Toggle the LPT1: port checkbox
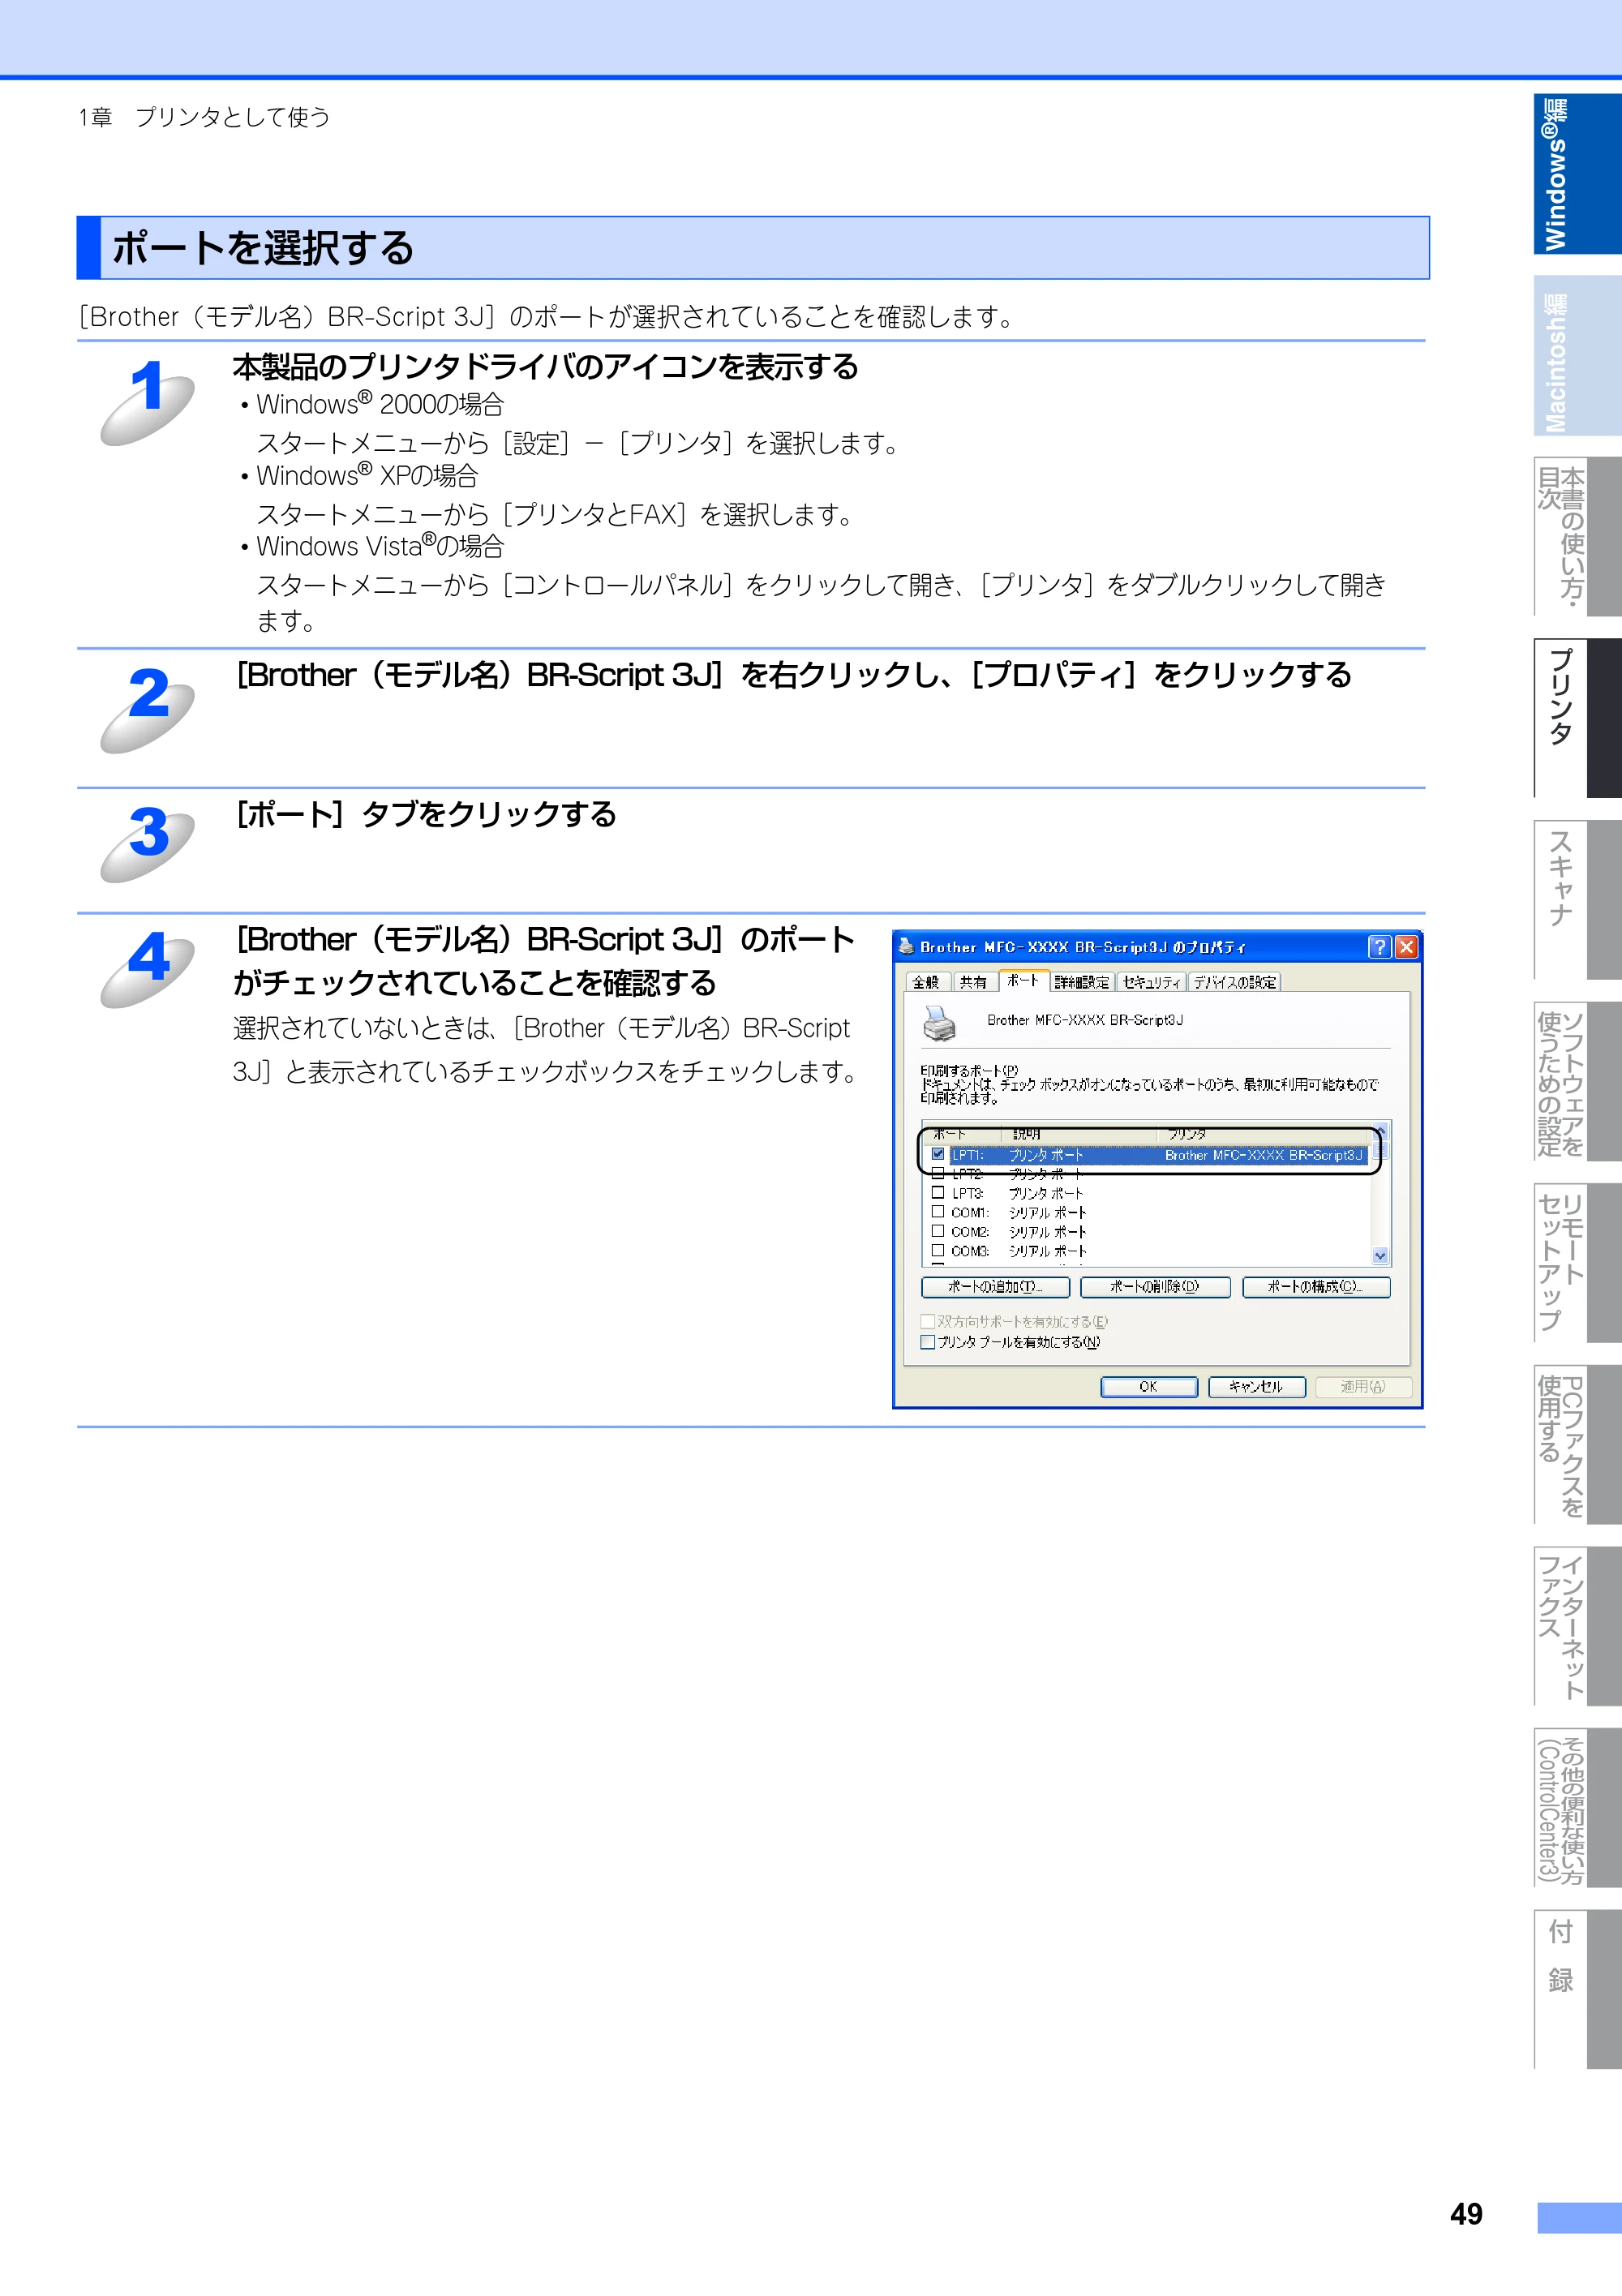The width and height of the screenshot is (1622, 2296). coord(938,1154)
